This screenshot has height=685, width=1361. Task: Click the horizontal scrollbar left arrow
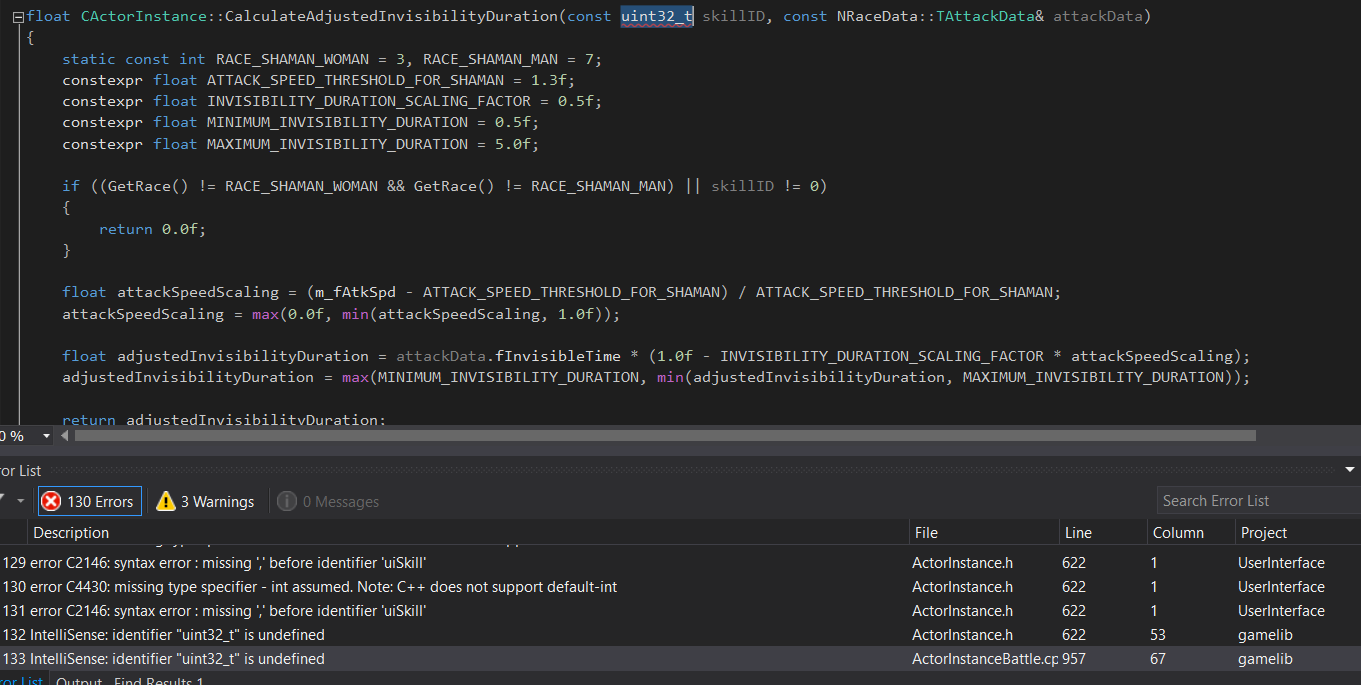[66, 435]
